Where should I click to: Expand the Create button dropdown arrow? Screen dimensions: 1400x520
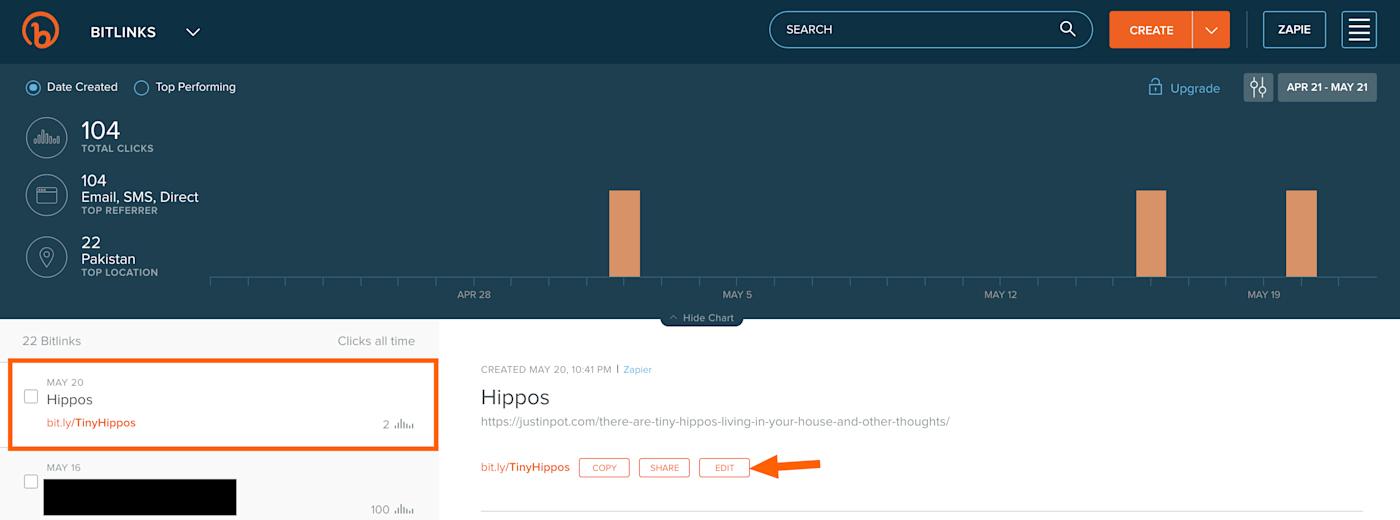(1211, 30)
